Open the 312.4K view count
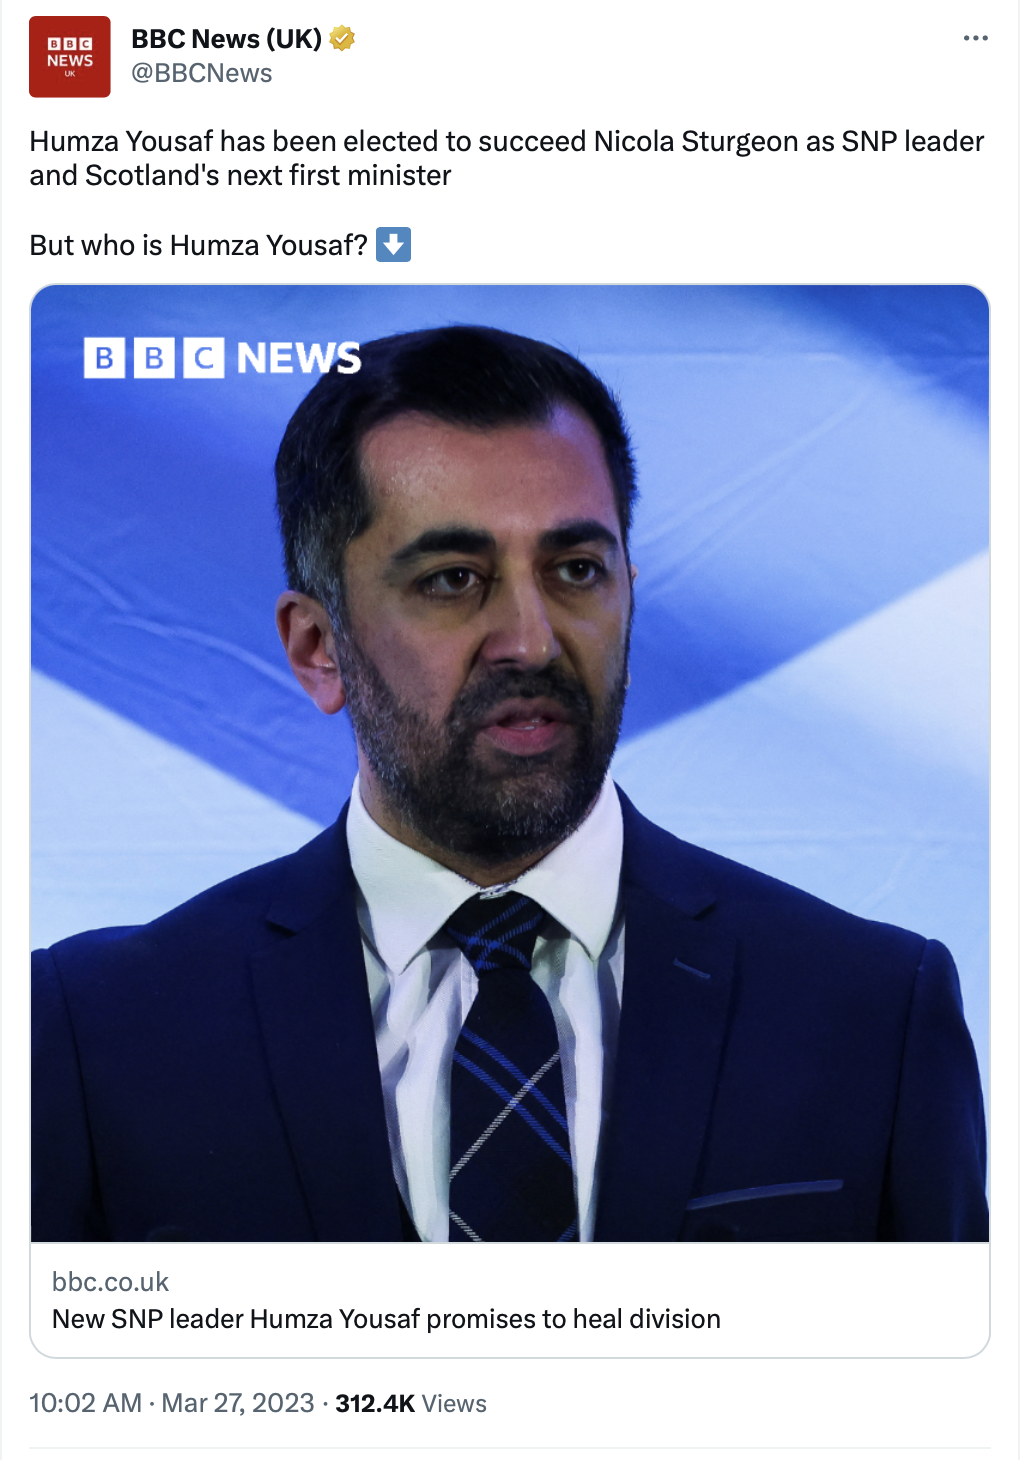This screenshot has width=1026, height=1460. click(375, 1403)
